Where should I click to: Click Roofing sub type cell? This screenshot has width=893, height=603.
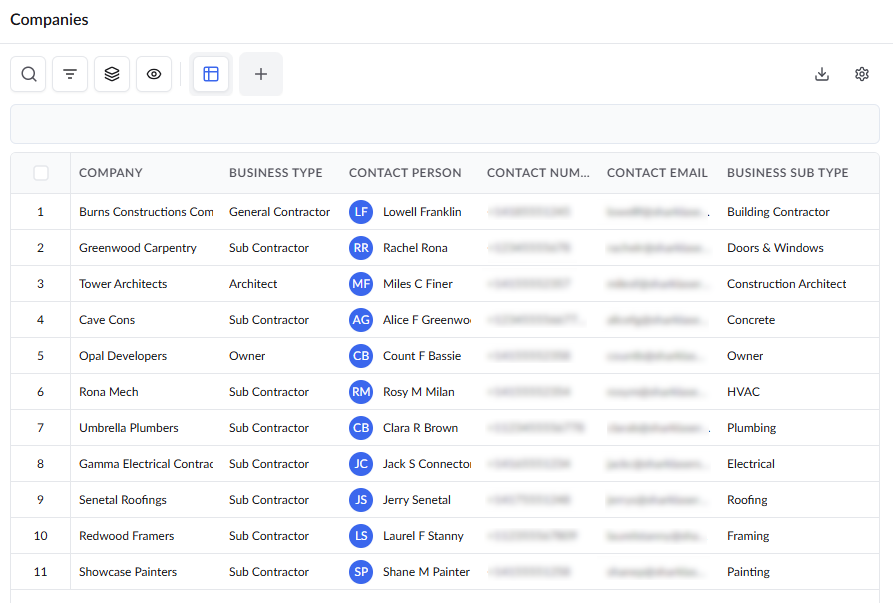coord(747,499)
